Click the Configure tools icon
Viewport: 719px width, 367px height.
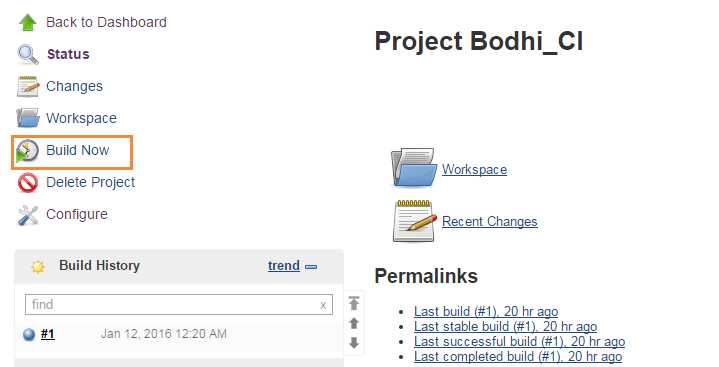click(x=28, y=215)
